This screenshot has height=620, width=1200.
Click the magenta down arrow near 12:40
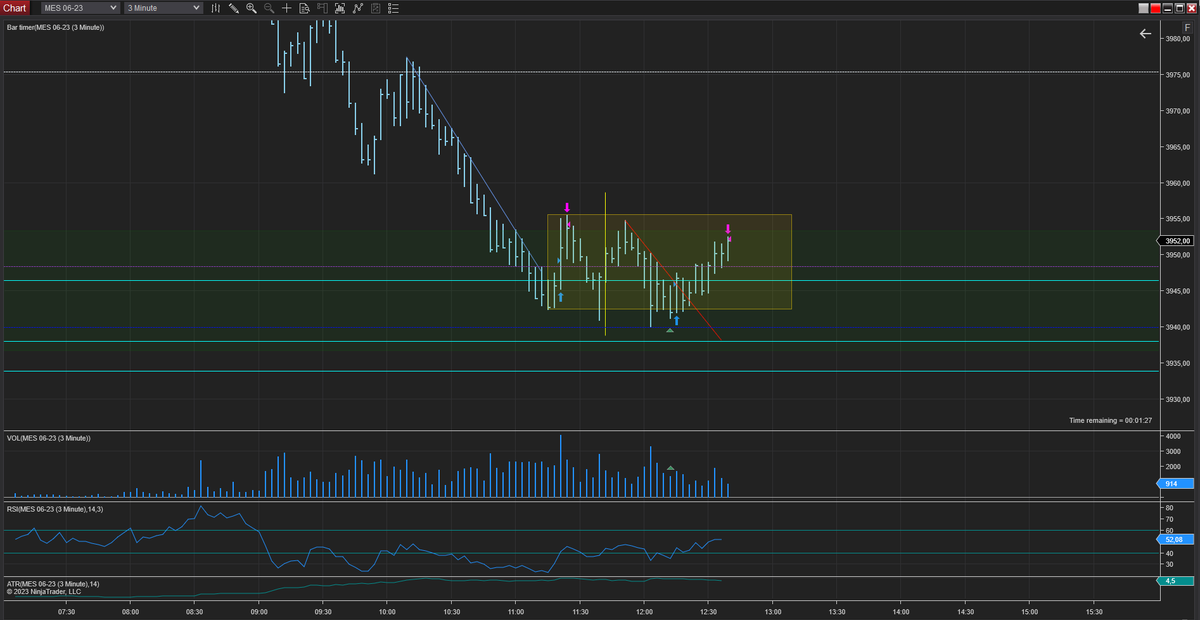728,229
